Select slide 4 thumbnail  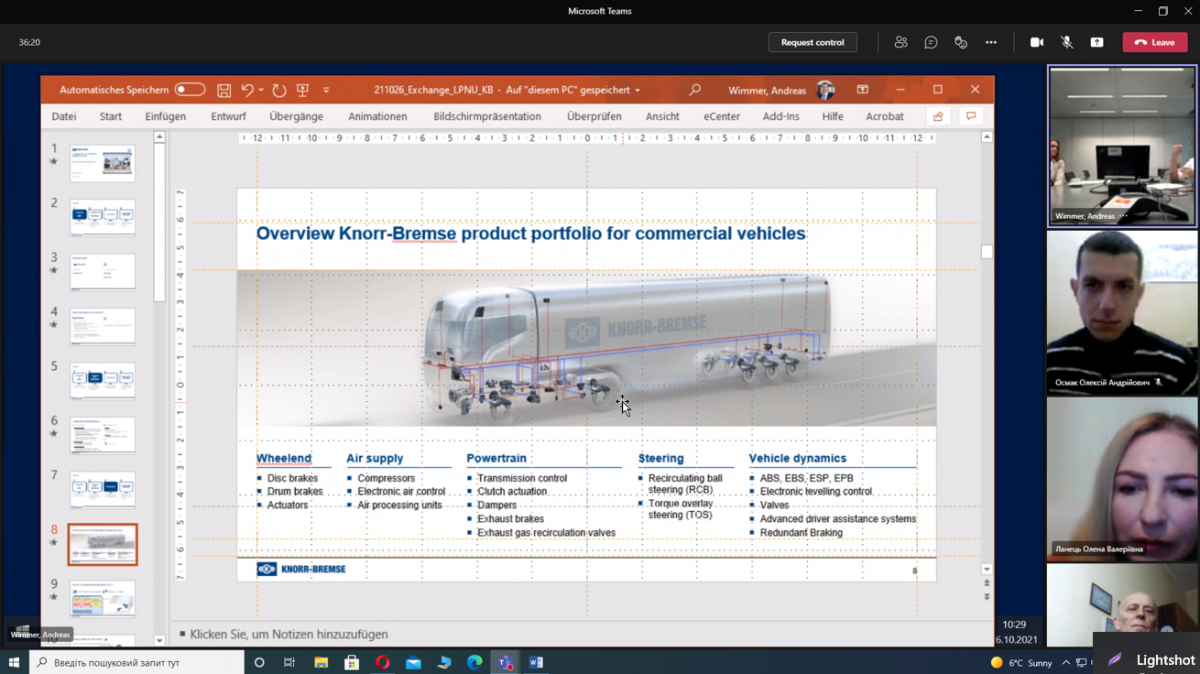(102, 326)
